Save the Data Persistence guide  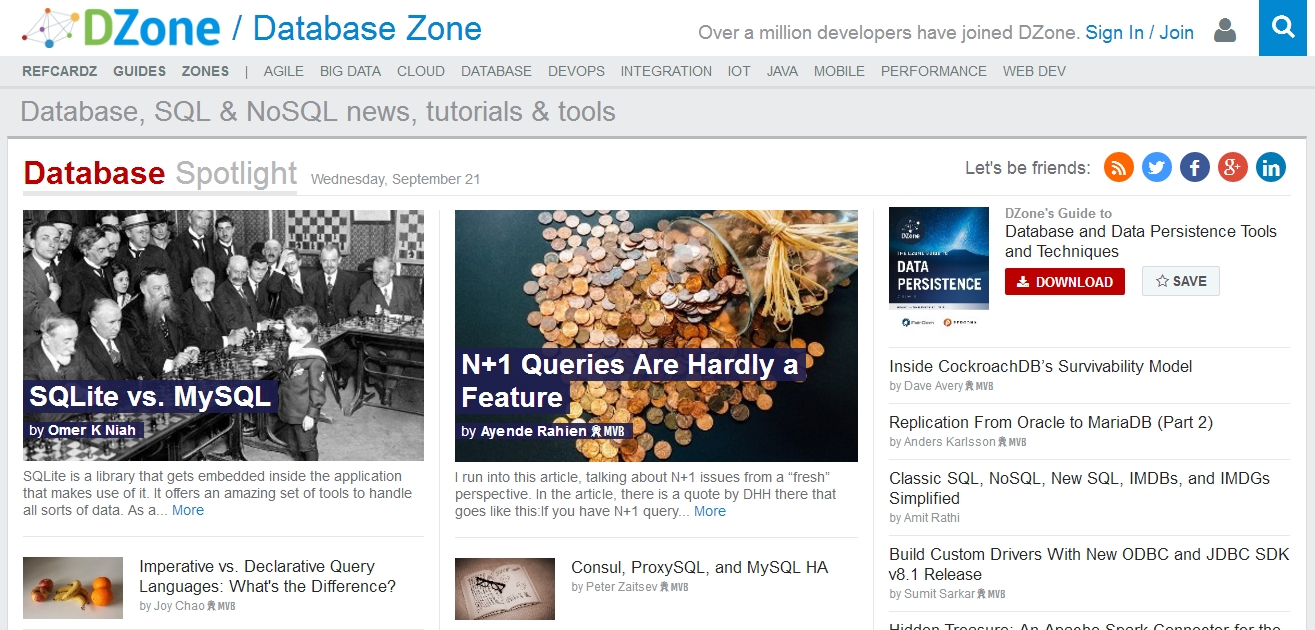pyautogui.click(x=1181, y=282)
